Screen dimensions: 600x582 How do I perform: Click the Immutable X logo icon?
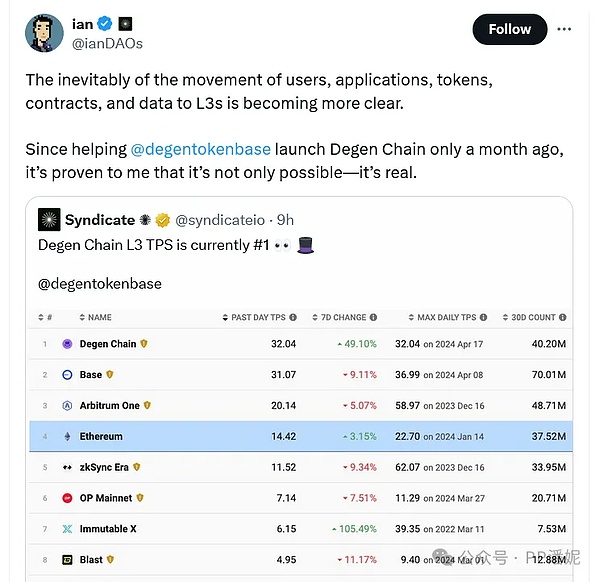pos(68,529)
